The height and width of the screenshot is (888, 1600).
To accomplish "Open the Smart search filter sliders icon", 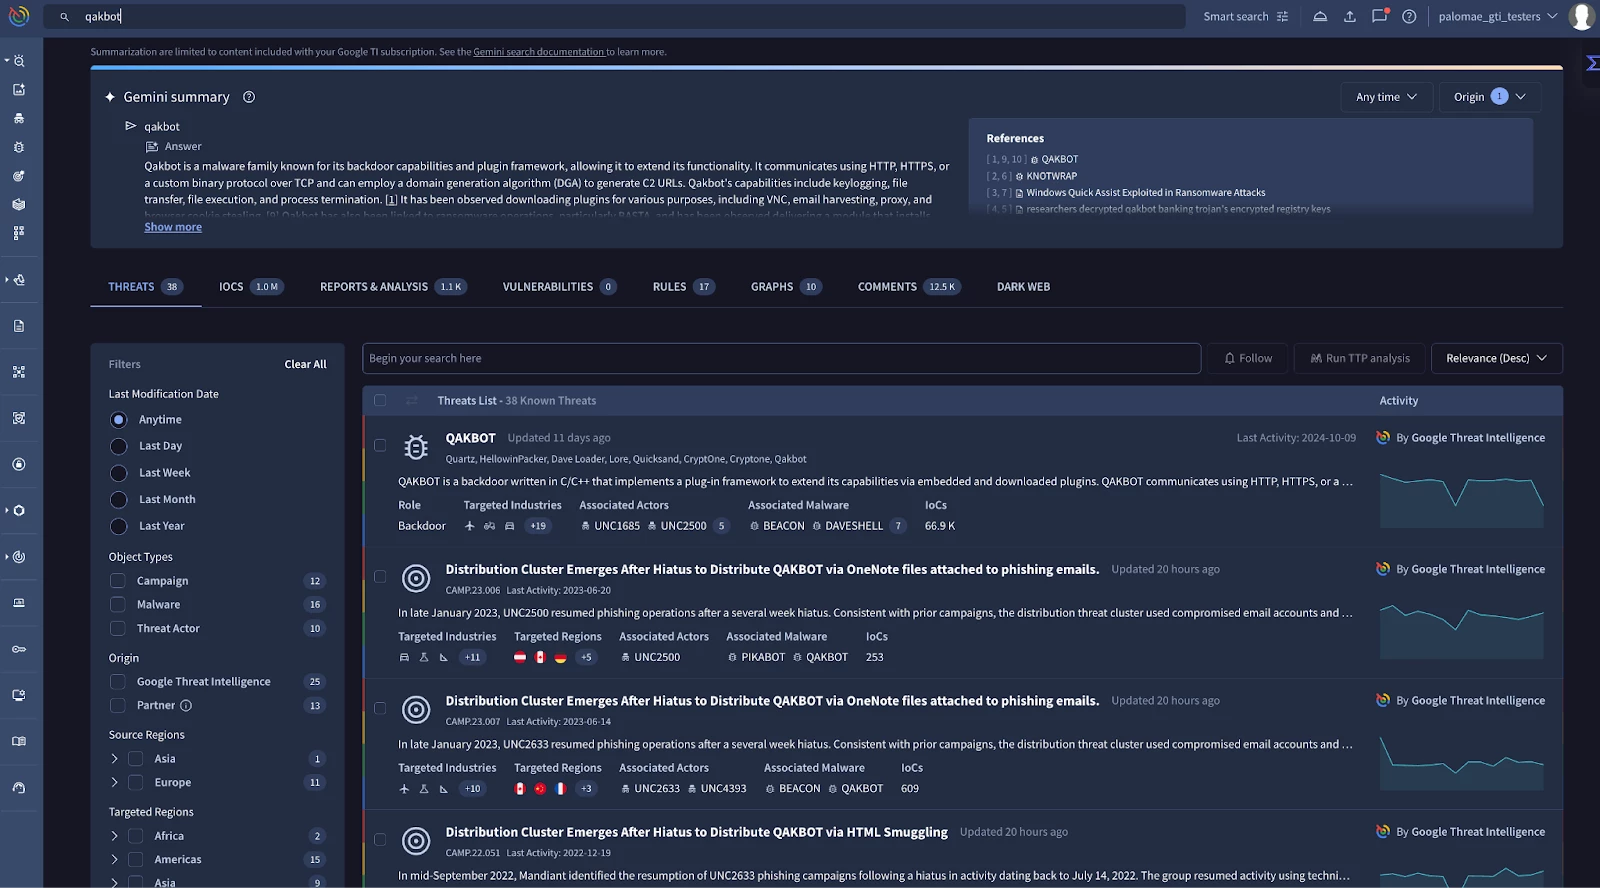I will (x=1282, y=16).
